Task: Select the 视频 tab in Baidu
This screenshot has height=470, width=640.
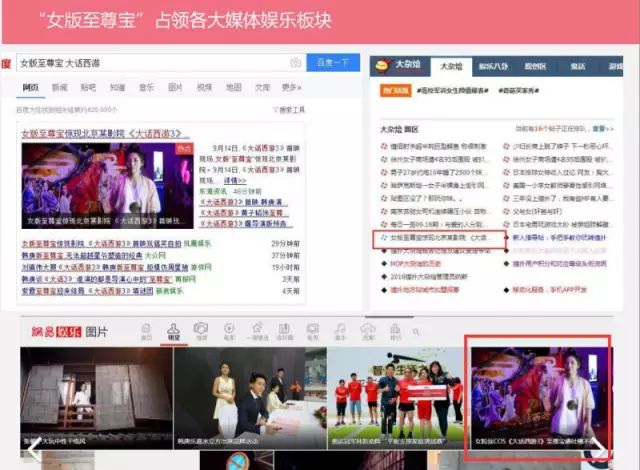Action: pos(204,87)
